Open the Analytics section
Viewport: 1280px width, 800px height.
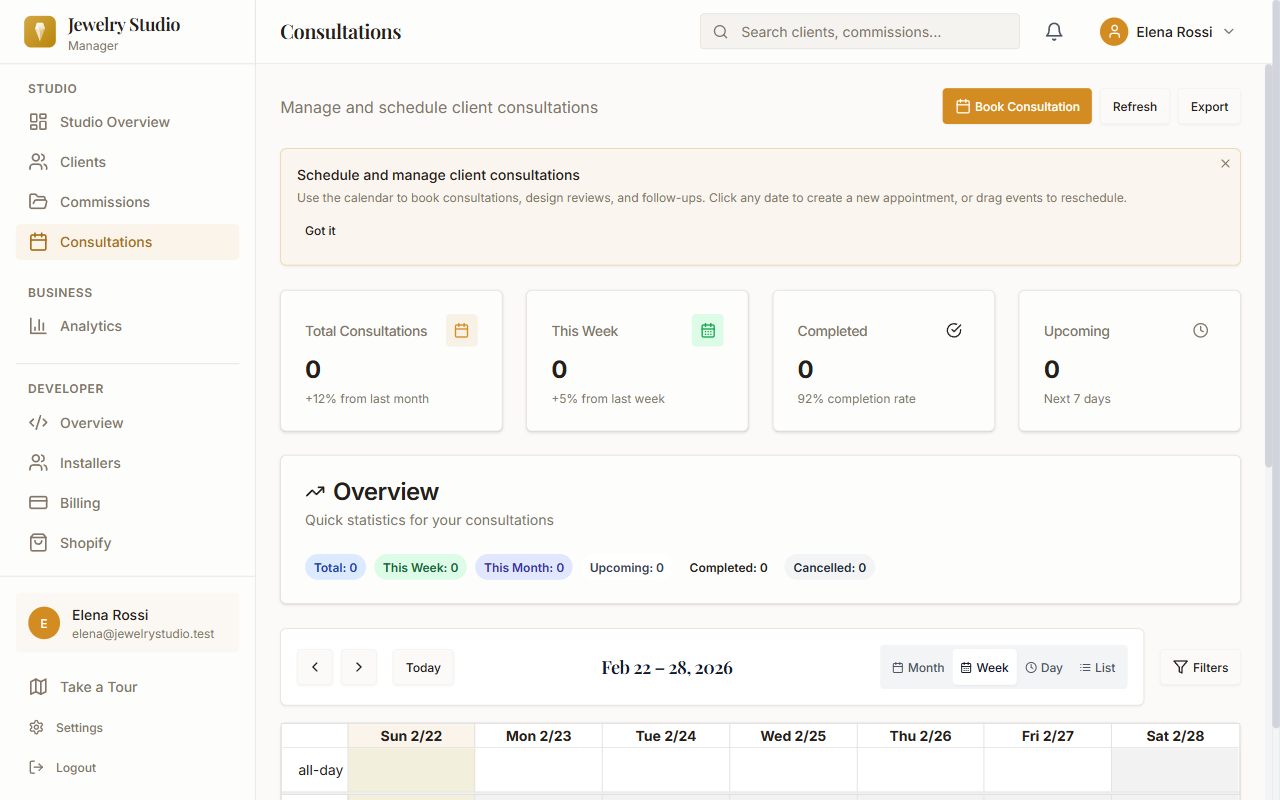91,325
